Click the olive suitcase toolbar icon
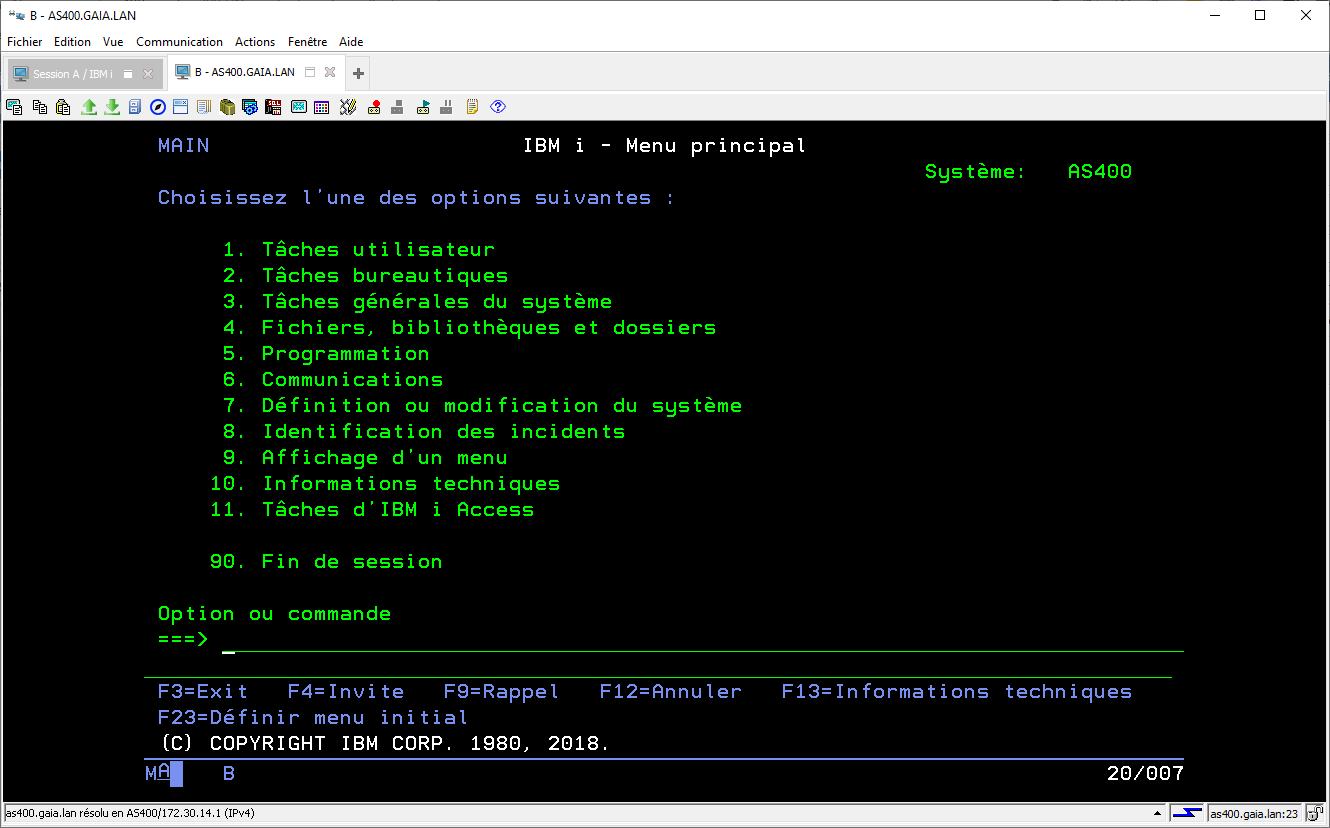 pos(227,107)
